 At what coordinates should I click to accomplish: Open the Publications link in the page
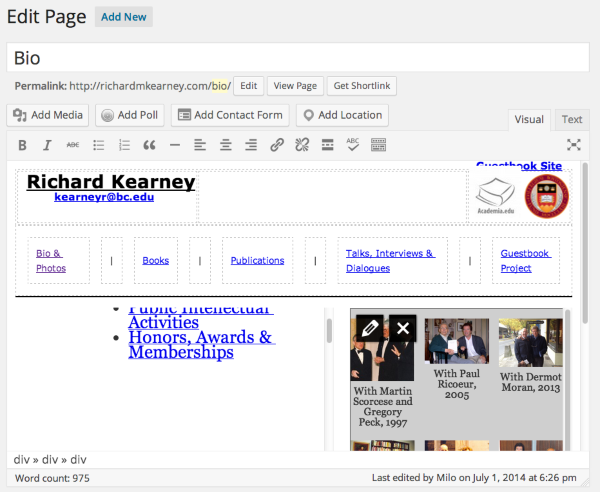257,260
